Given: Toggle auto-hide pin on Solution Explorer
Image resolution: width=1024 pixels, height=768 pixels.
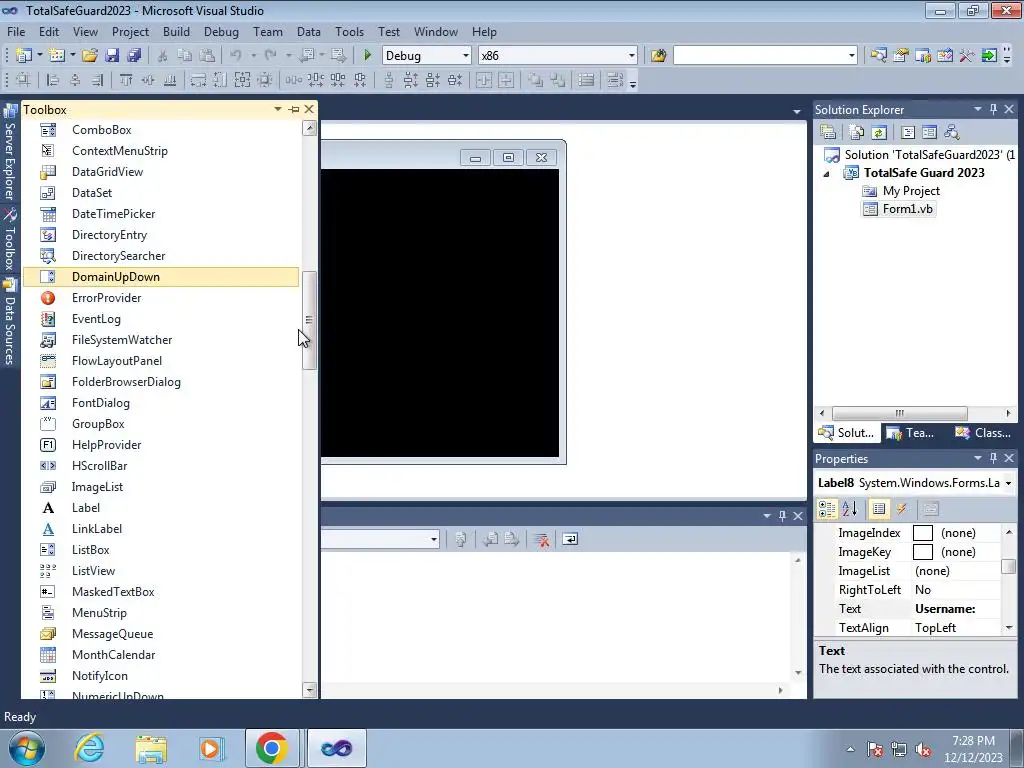Looking at the screenshot, I should (x=993, y=110).
